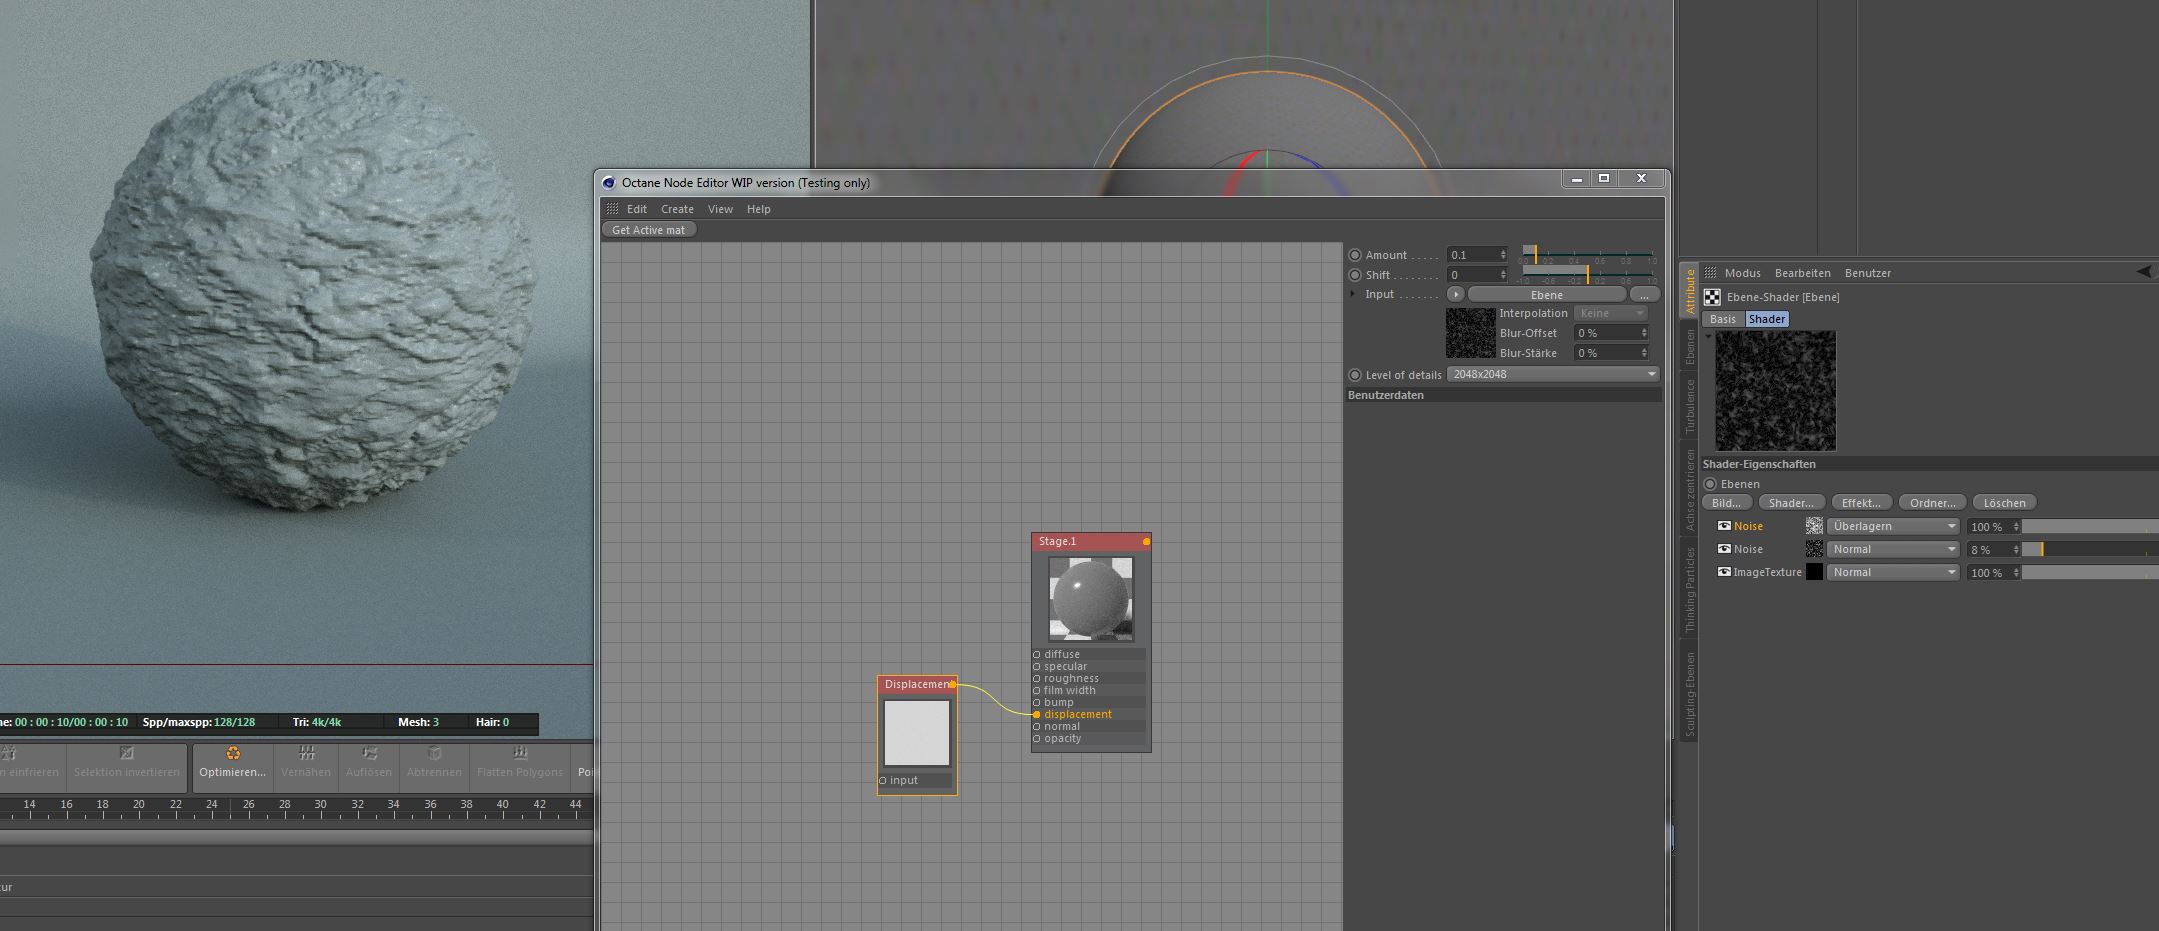2159x931 pixels.
Task: Click the Attribute manager menu grip icon
Action: [x=1710, y=273]
